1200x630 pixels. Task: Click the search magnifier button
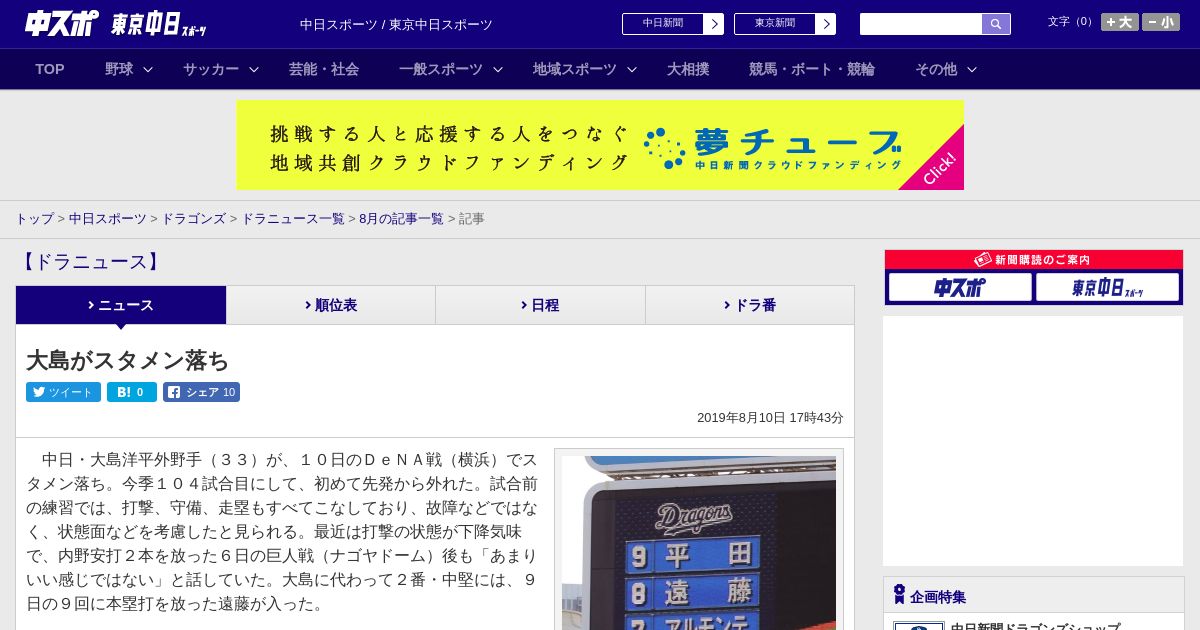click(996, 24)
